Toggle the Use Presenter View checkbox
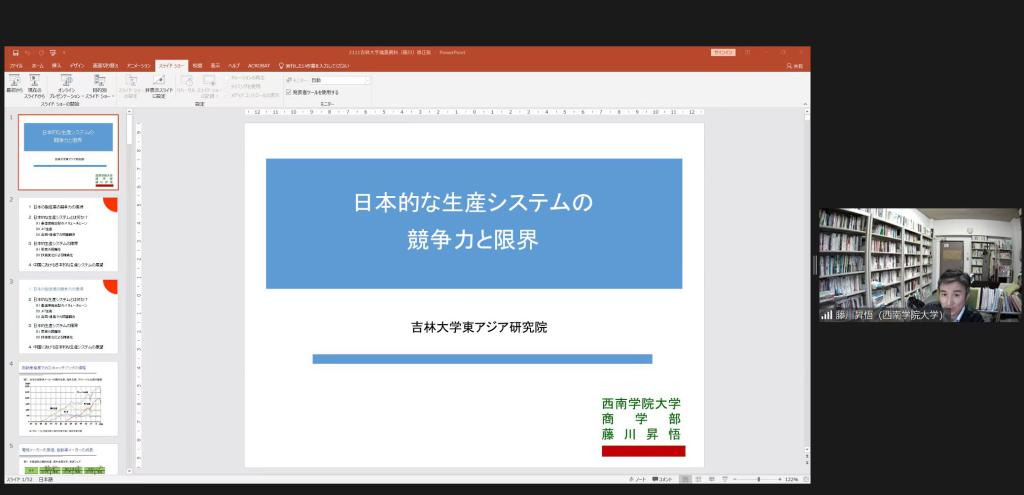This screenshot has height=495, width=1024. pos(289,92)
